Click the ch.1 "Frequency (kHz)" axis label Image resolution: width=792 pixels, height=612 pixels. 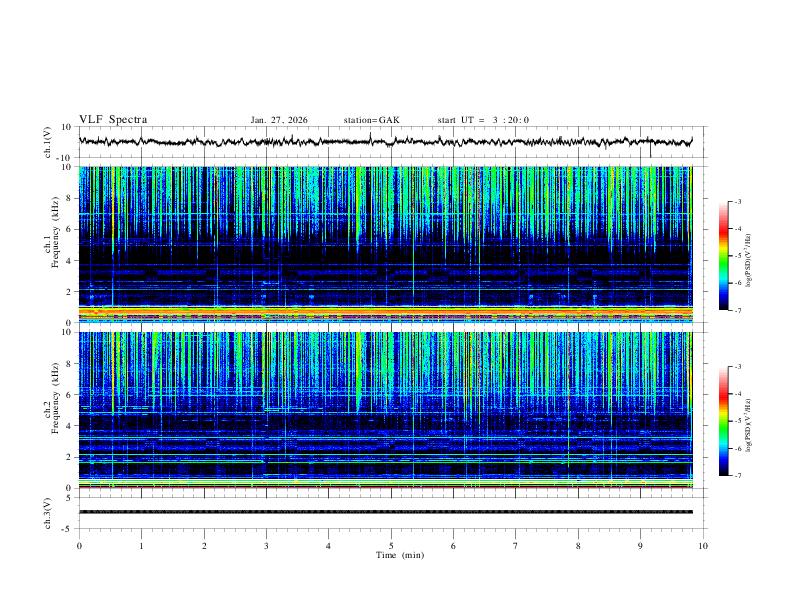tap(55, 232)
